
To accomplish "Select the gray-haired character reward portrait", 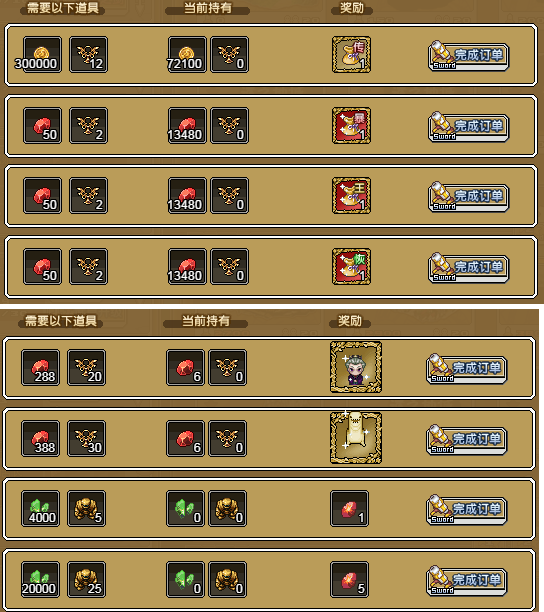I will (x=356, y=367).
